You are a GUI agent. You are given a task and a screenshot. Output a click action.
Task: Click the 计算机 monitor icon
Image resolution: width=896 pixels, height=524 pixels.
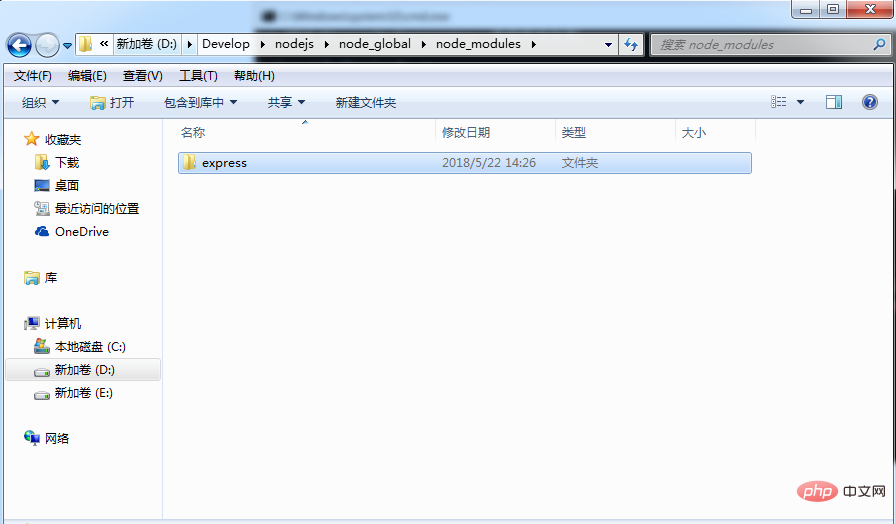click(32, 323)
